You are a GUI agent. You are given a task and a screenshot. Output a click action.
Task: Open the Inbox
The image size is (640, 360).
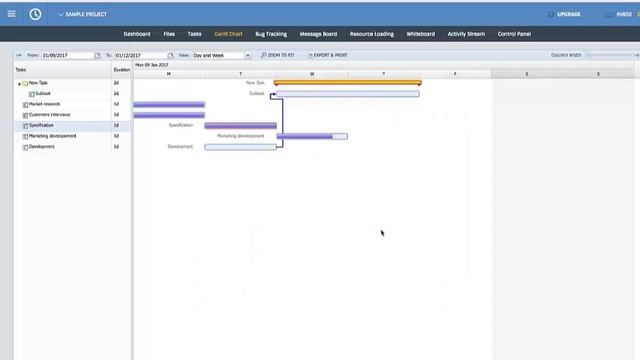620,14
